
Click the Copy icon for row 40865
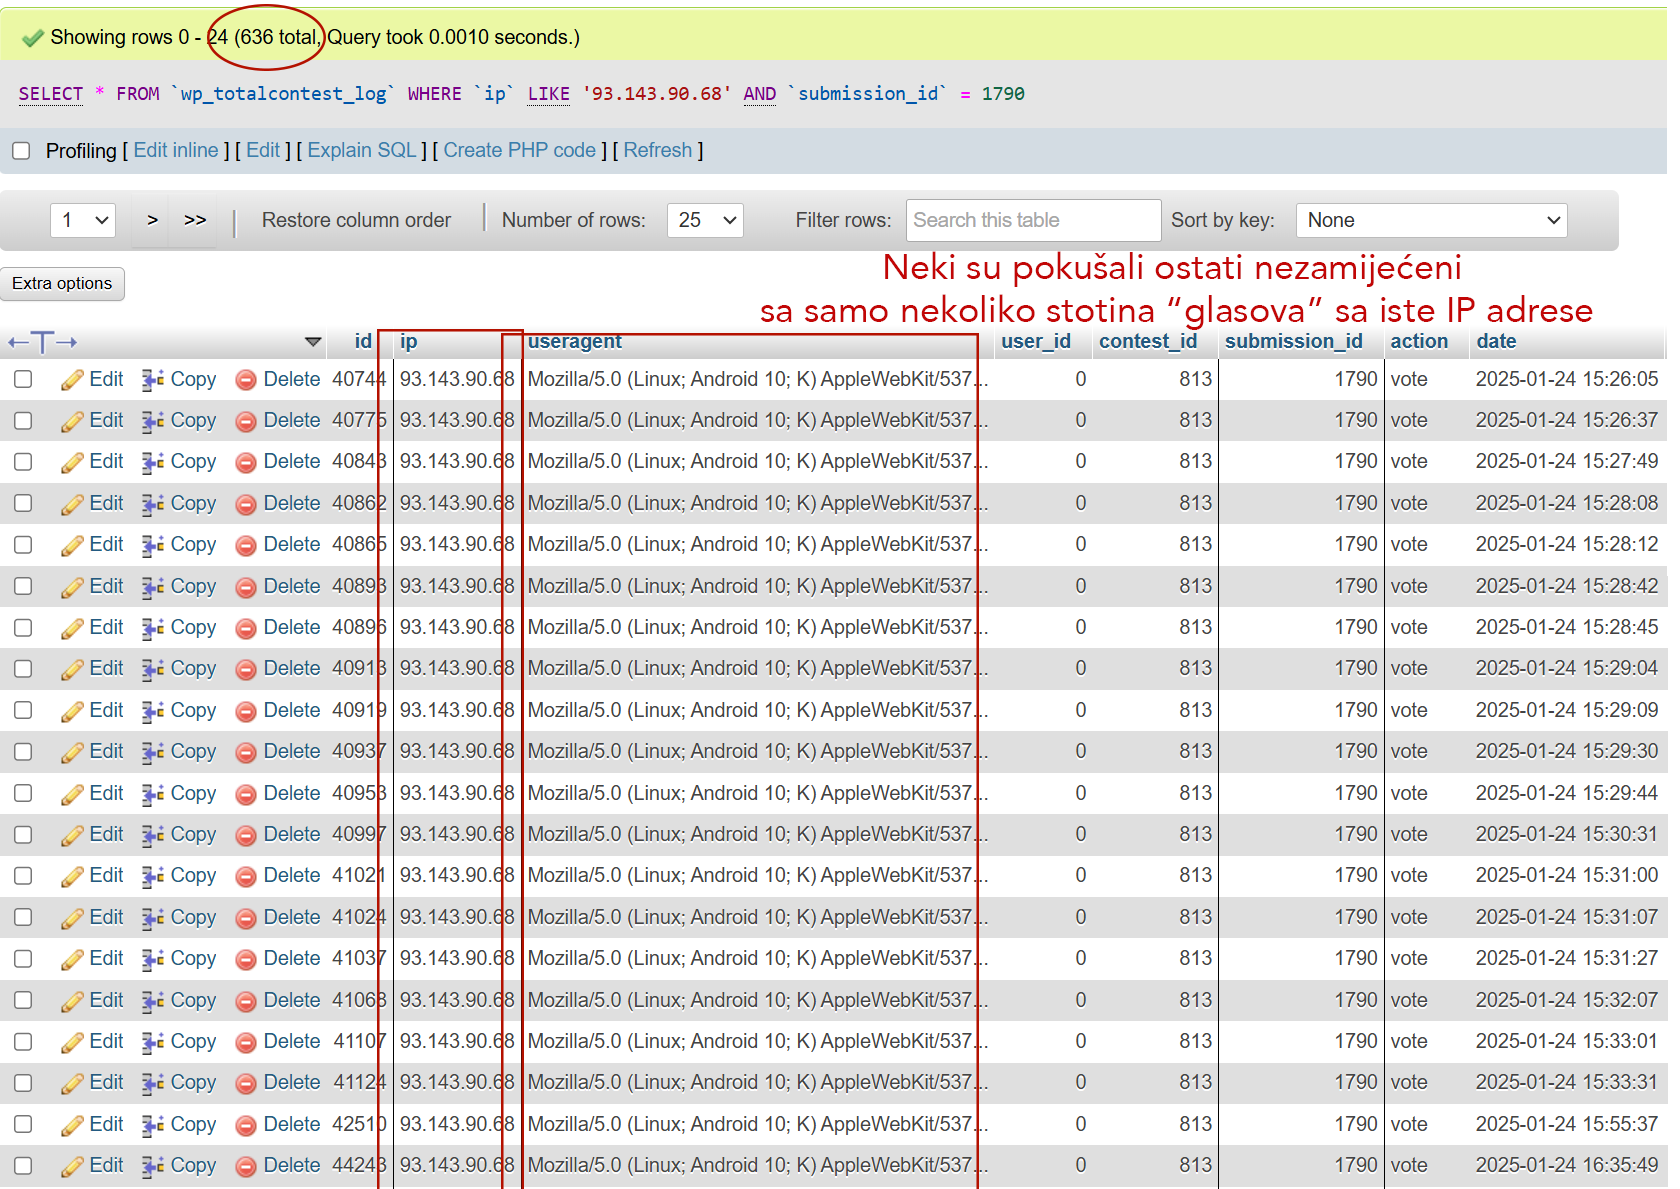[153, 545]
